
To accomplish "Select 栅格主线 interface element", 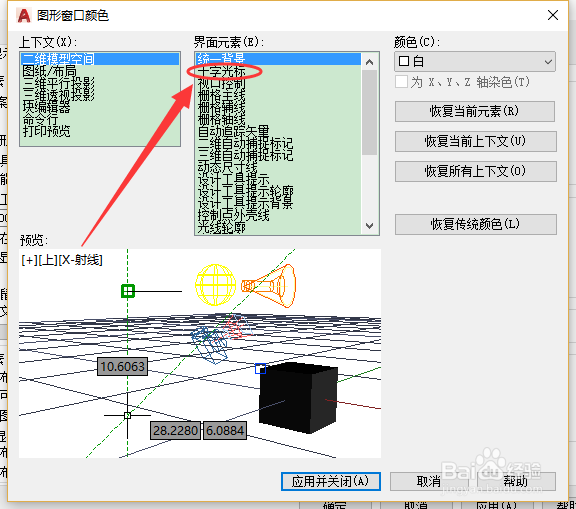I will click(222, 95).
